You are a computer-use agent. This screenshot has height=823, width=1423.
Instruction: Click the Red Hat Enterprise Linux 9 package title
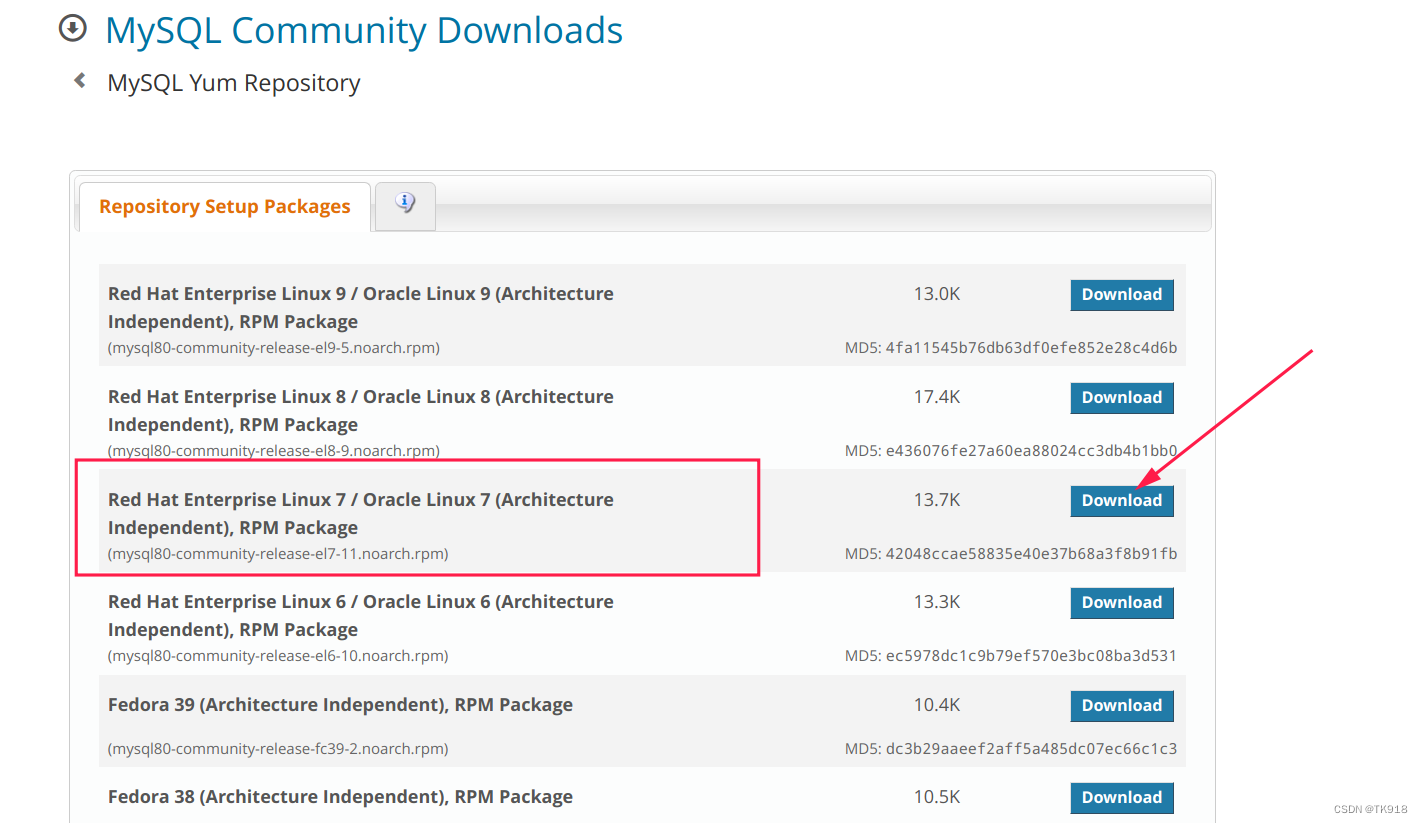click(x=361, y=308)
